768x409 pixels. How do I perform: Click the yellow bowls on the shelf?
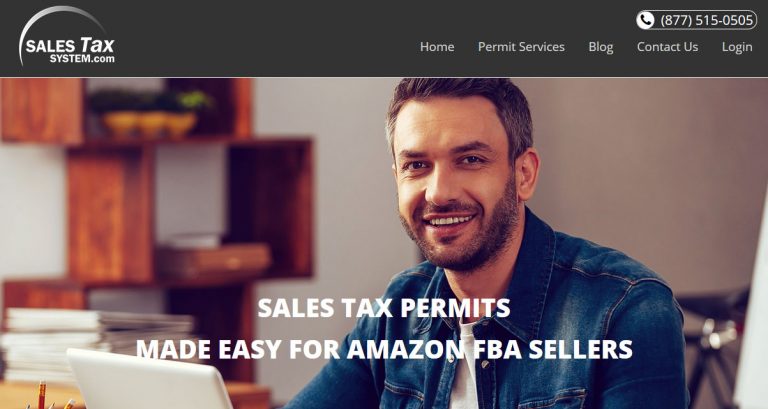(149, 123)
